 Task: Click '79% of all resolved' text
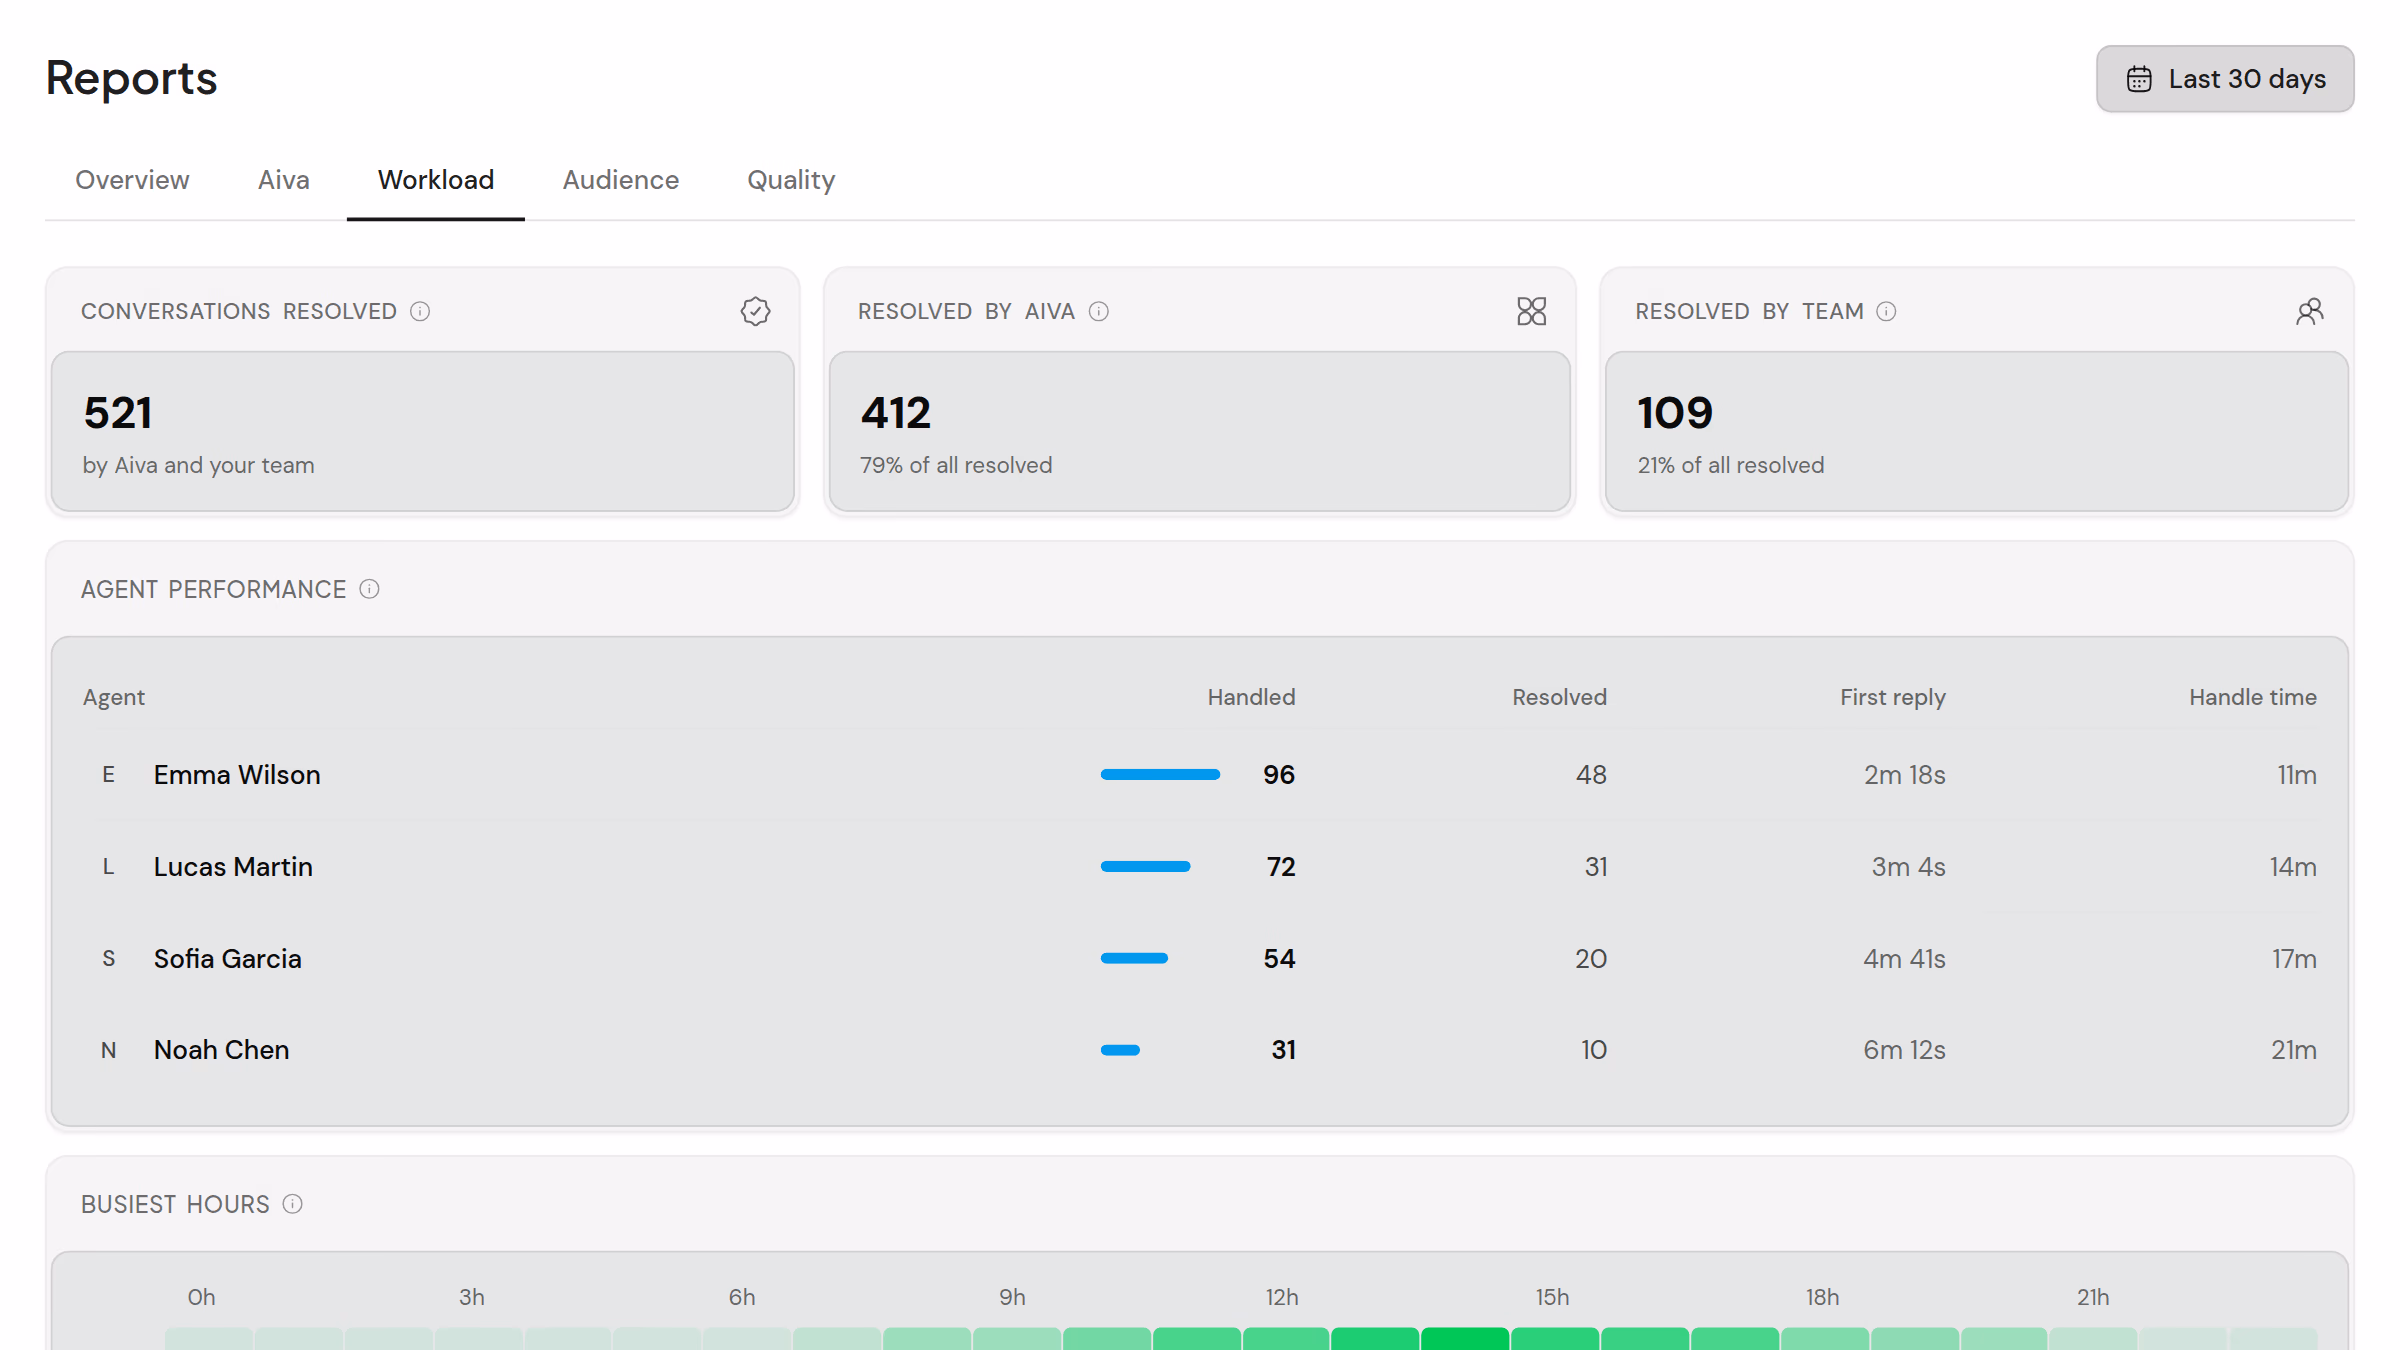[x=956, y=466]
